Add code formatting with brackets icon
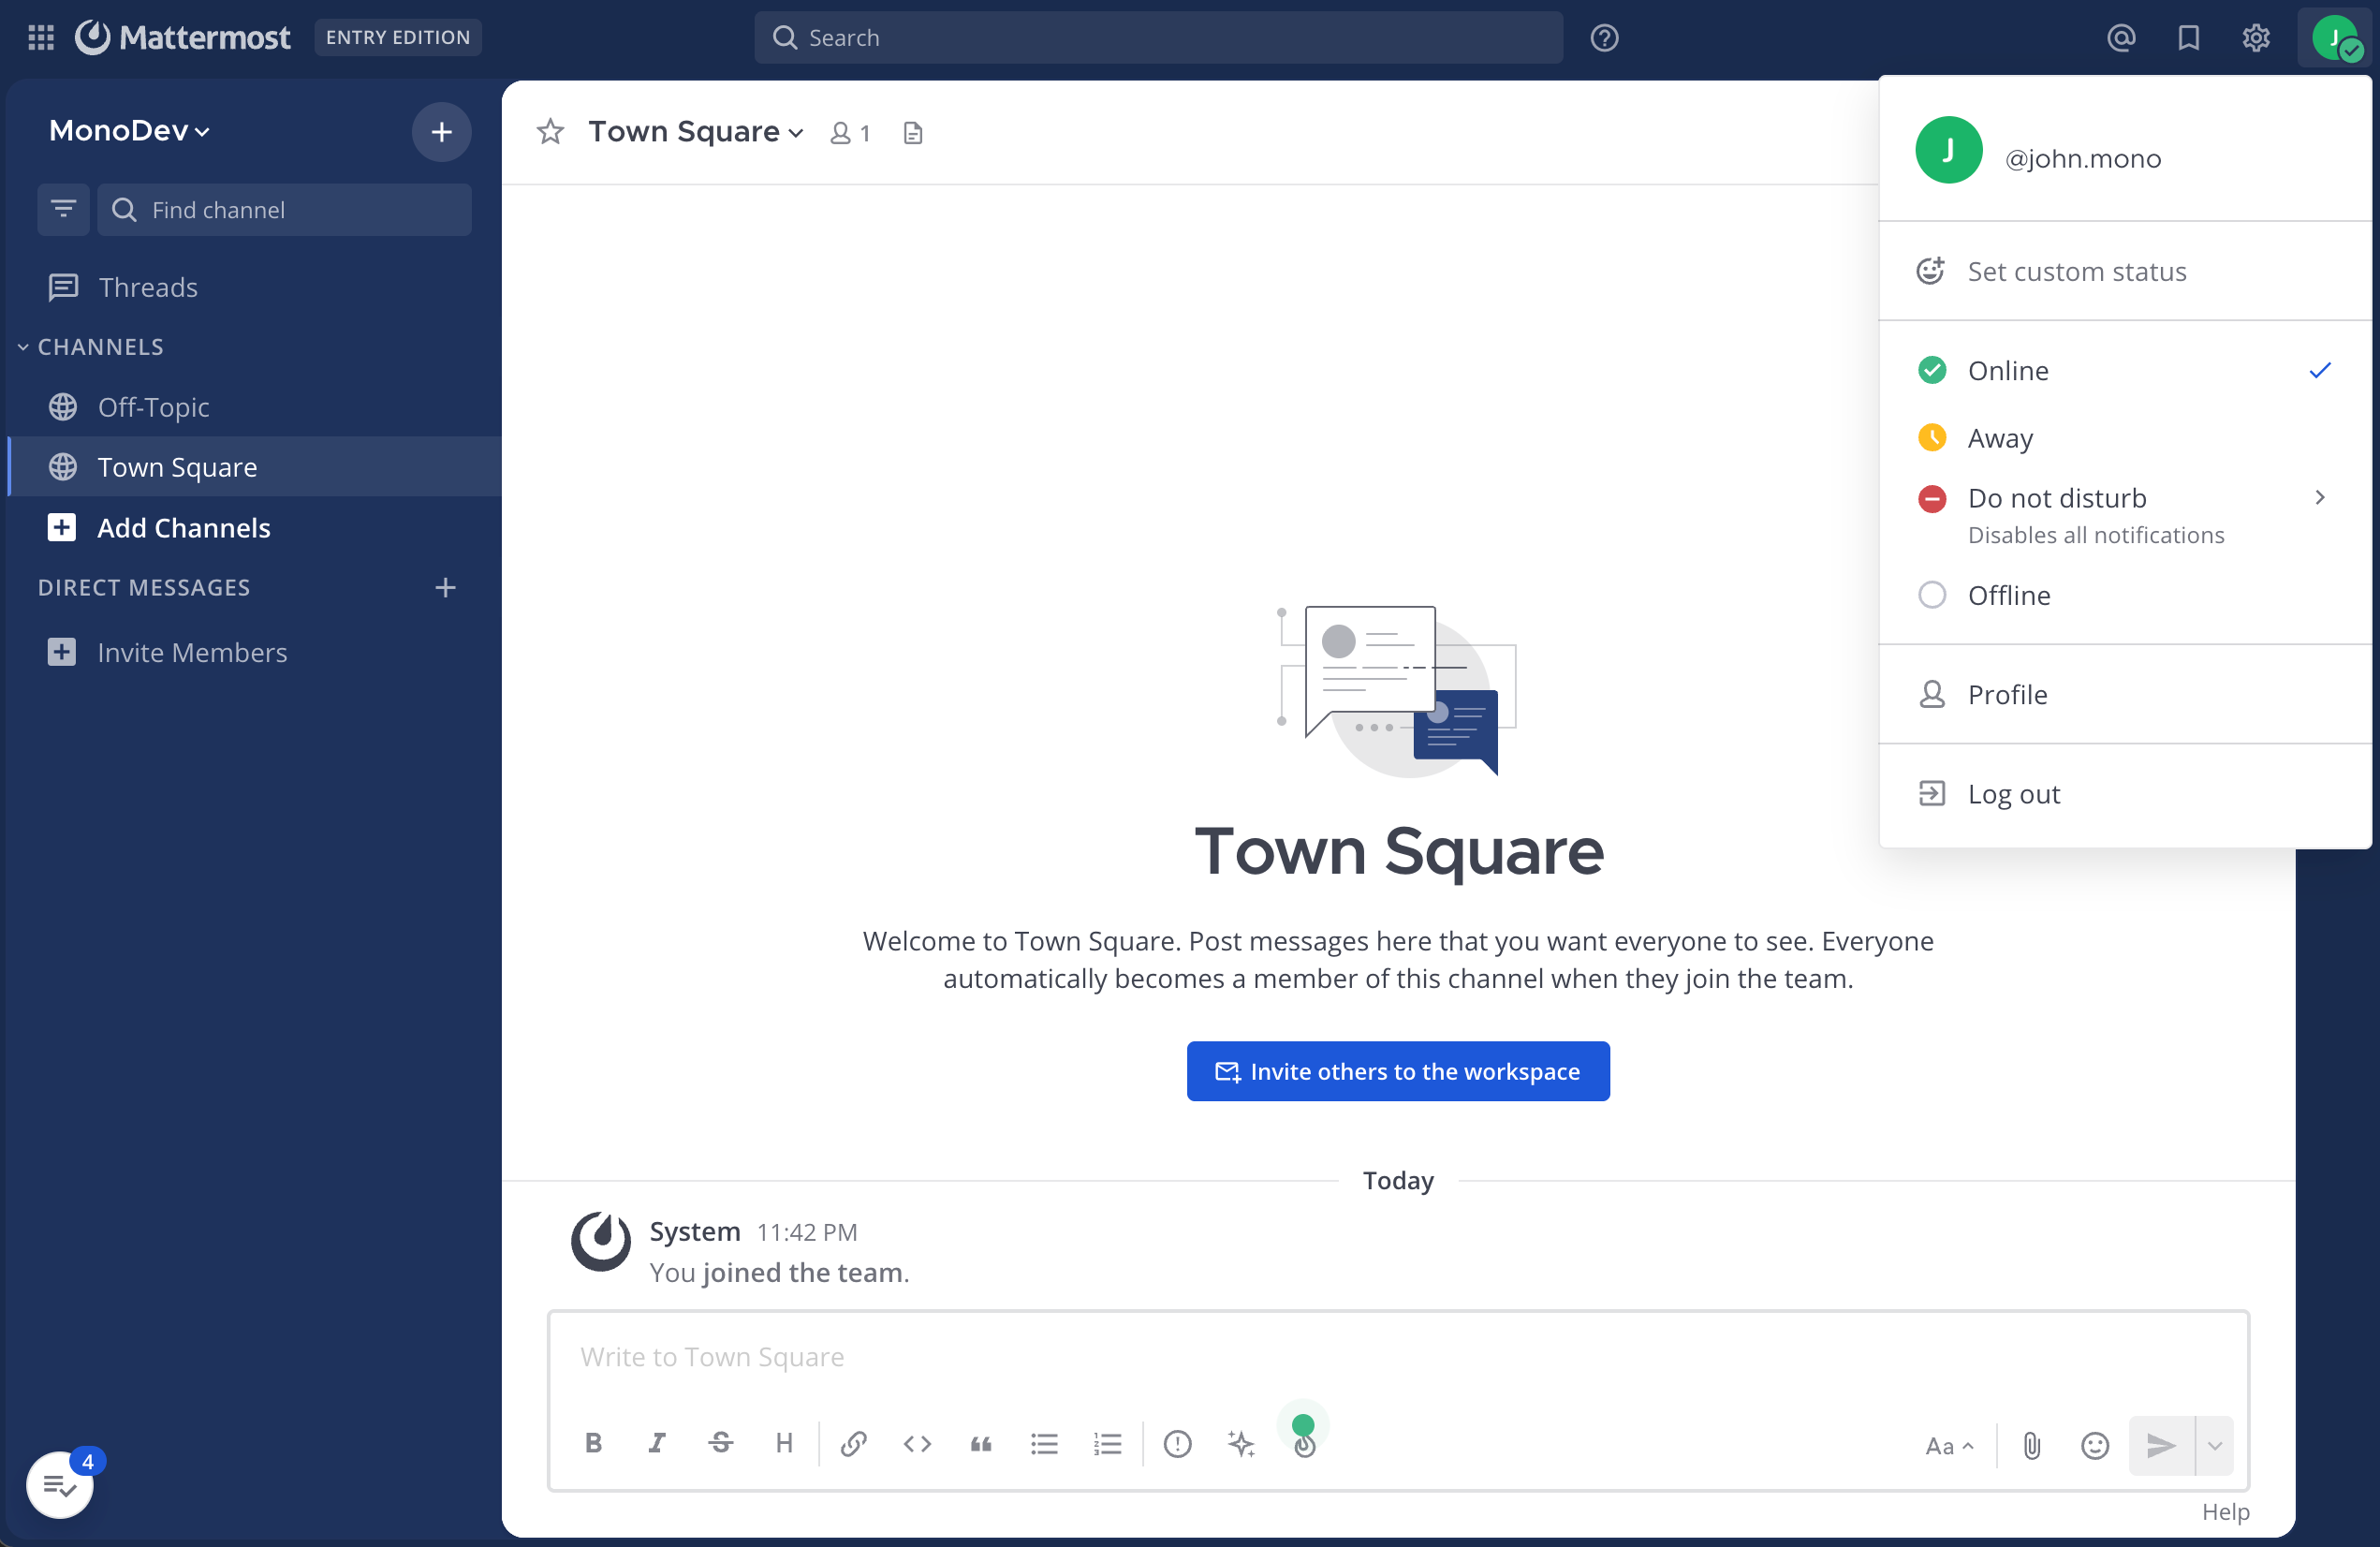2380x1547 pixels. (x=917, y=1443)
